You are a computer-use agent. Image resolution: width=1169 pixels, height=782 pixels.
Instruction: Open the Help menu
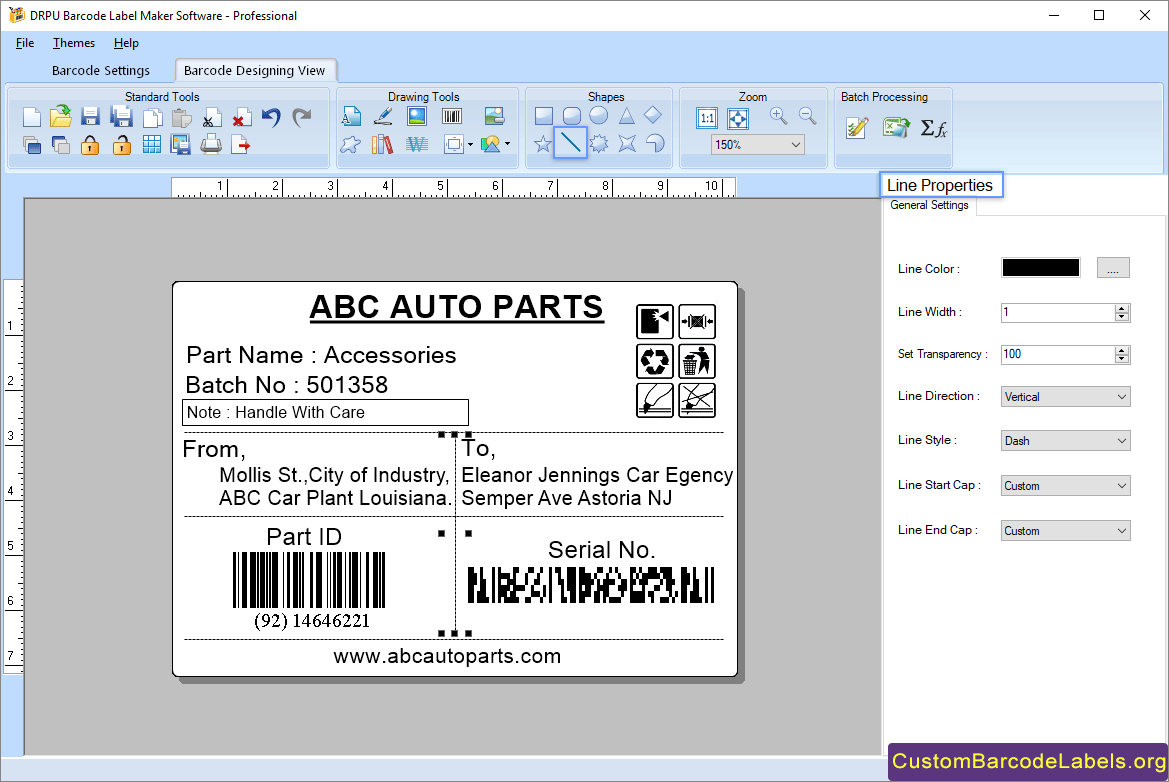[126, 43]
